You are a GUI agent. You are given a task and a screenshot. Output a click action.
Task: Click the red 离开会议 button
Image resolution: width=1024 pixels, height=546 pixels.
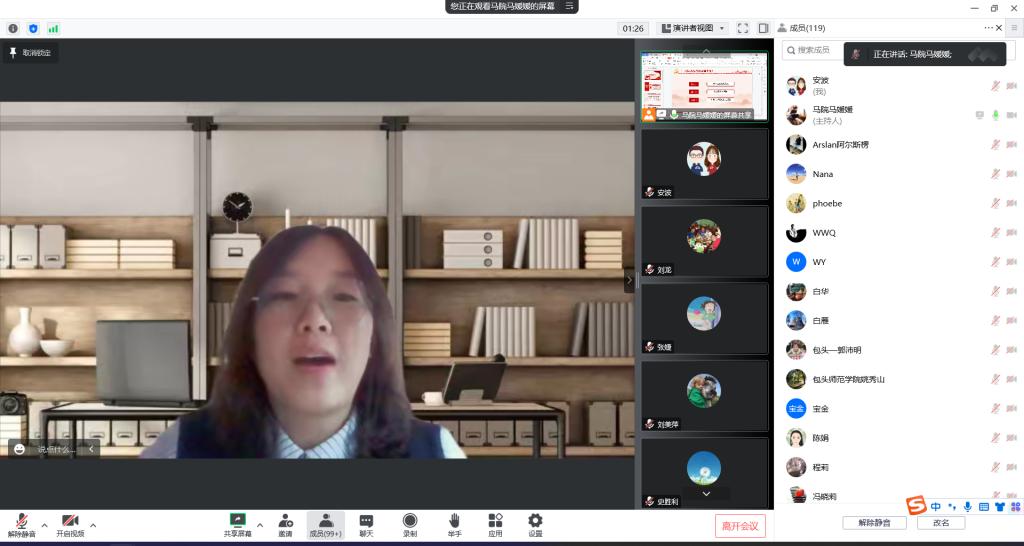tap(741, 525)
